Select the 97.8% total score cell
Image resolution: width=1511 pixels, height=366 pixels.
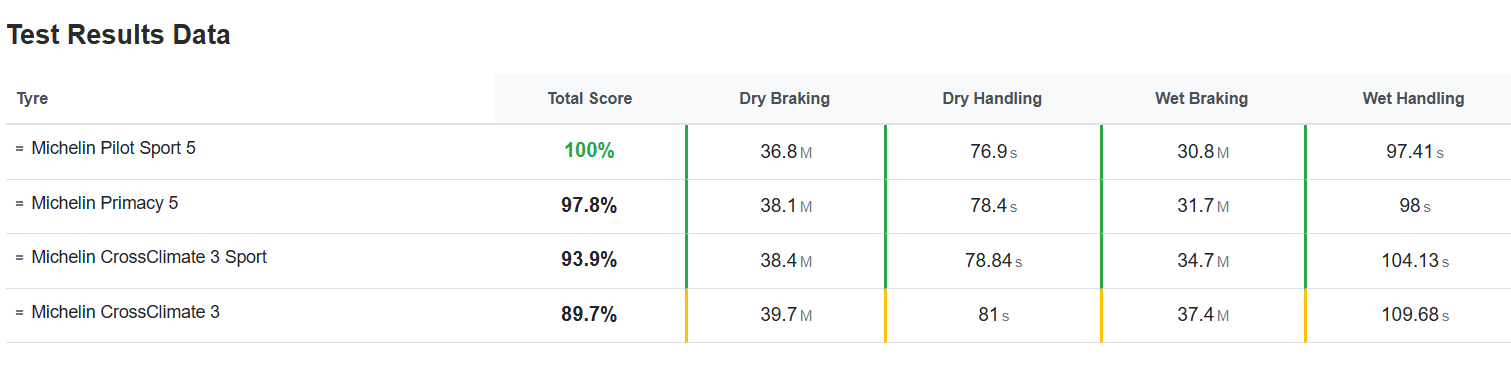click(589, 206)
